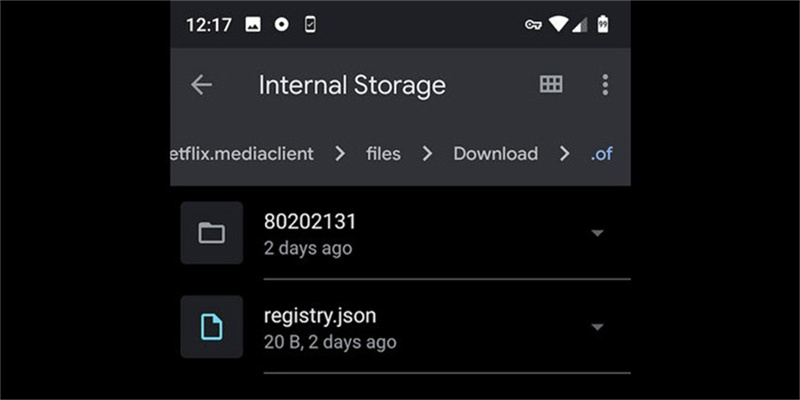Tap the VPN key status icon
Image resolution: width=800 pixels, height=400 pixels.
533,25
